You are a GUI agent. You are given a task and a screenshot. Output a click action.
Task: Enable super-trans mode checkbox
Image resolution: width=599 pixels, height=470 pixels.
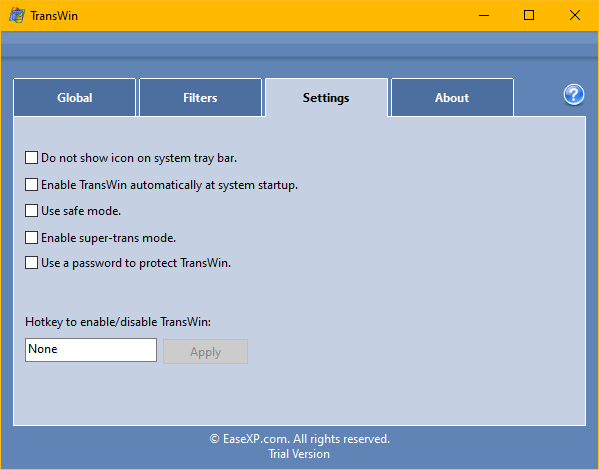tap(31, 237)
